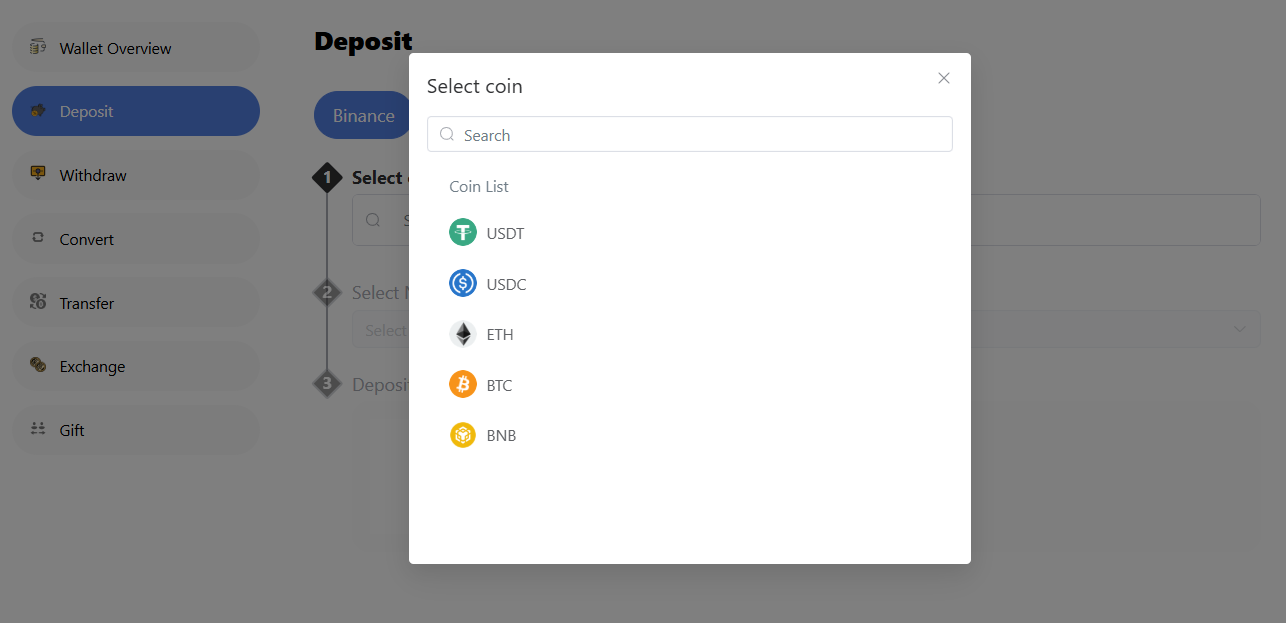Click the Gift sidebar icon
1286x623 pixels.
point(38,429)
